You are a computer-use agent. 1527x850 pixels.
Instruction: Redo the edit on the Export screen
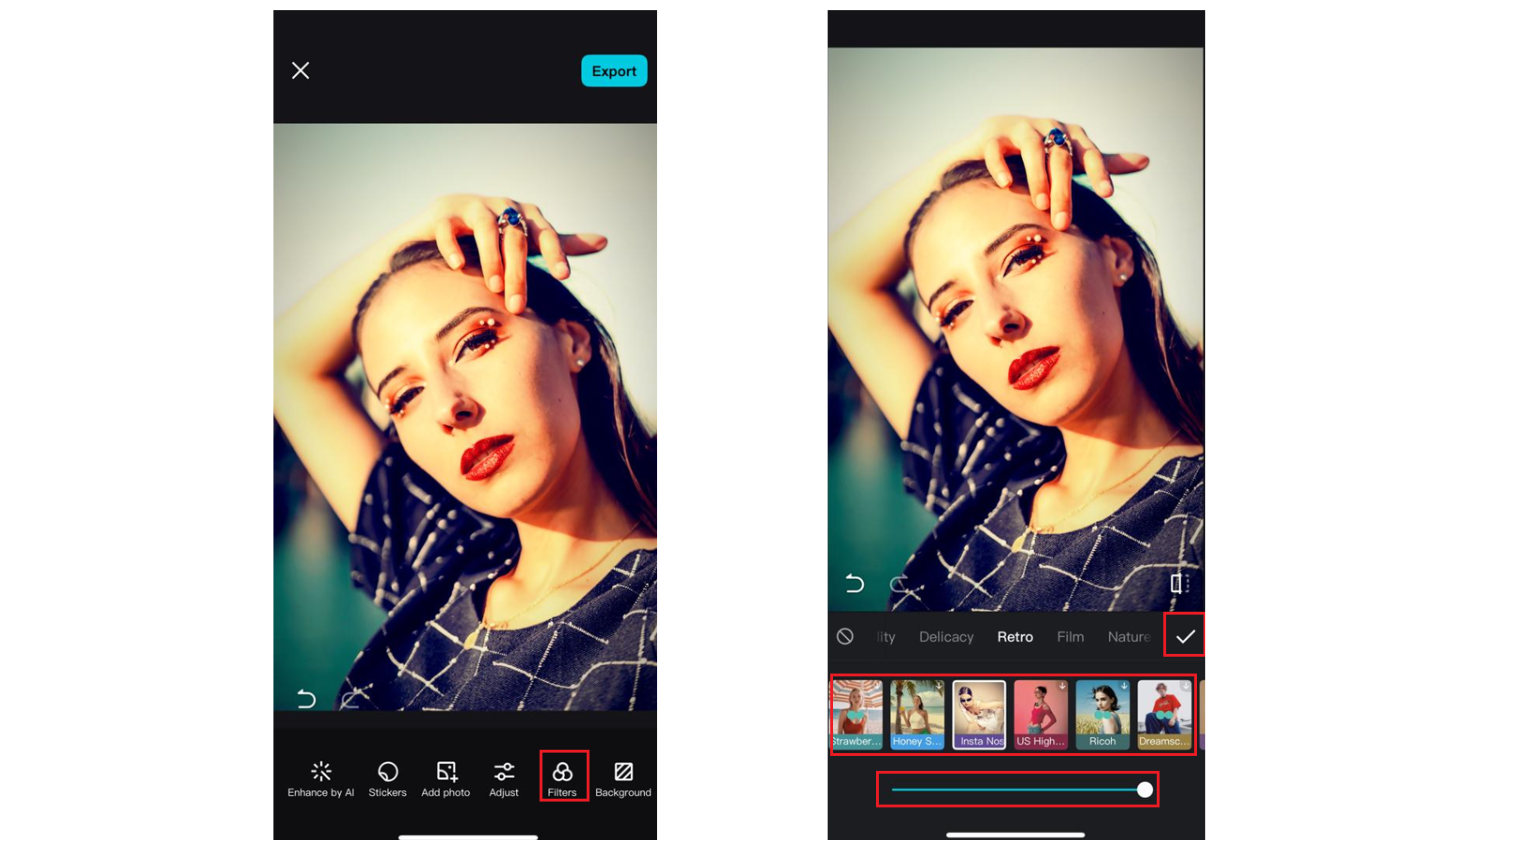tap(349, 698)
